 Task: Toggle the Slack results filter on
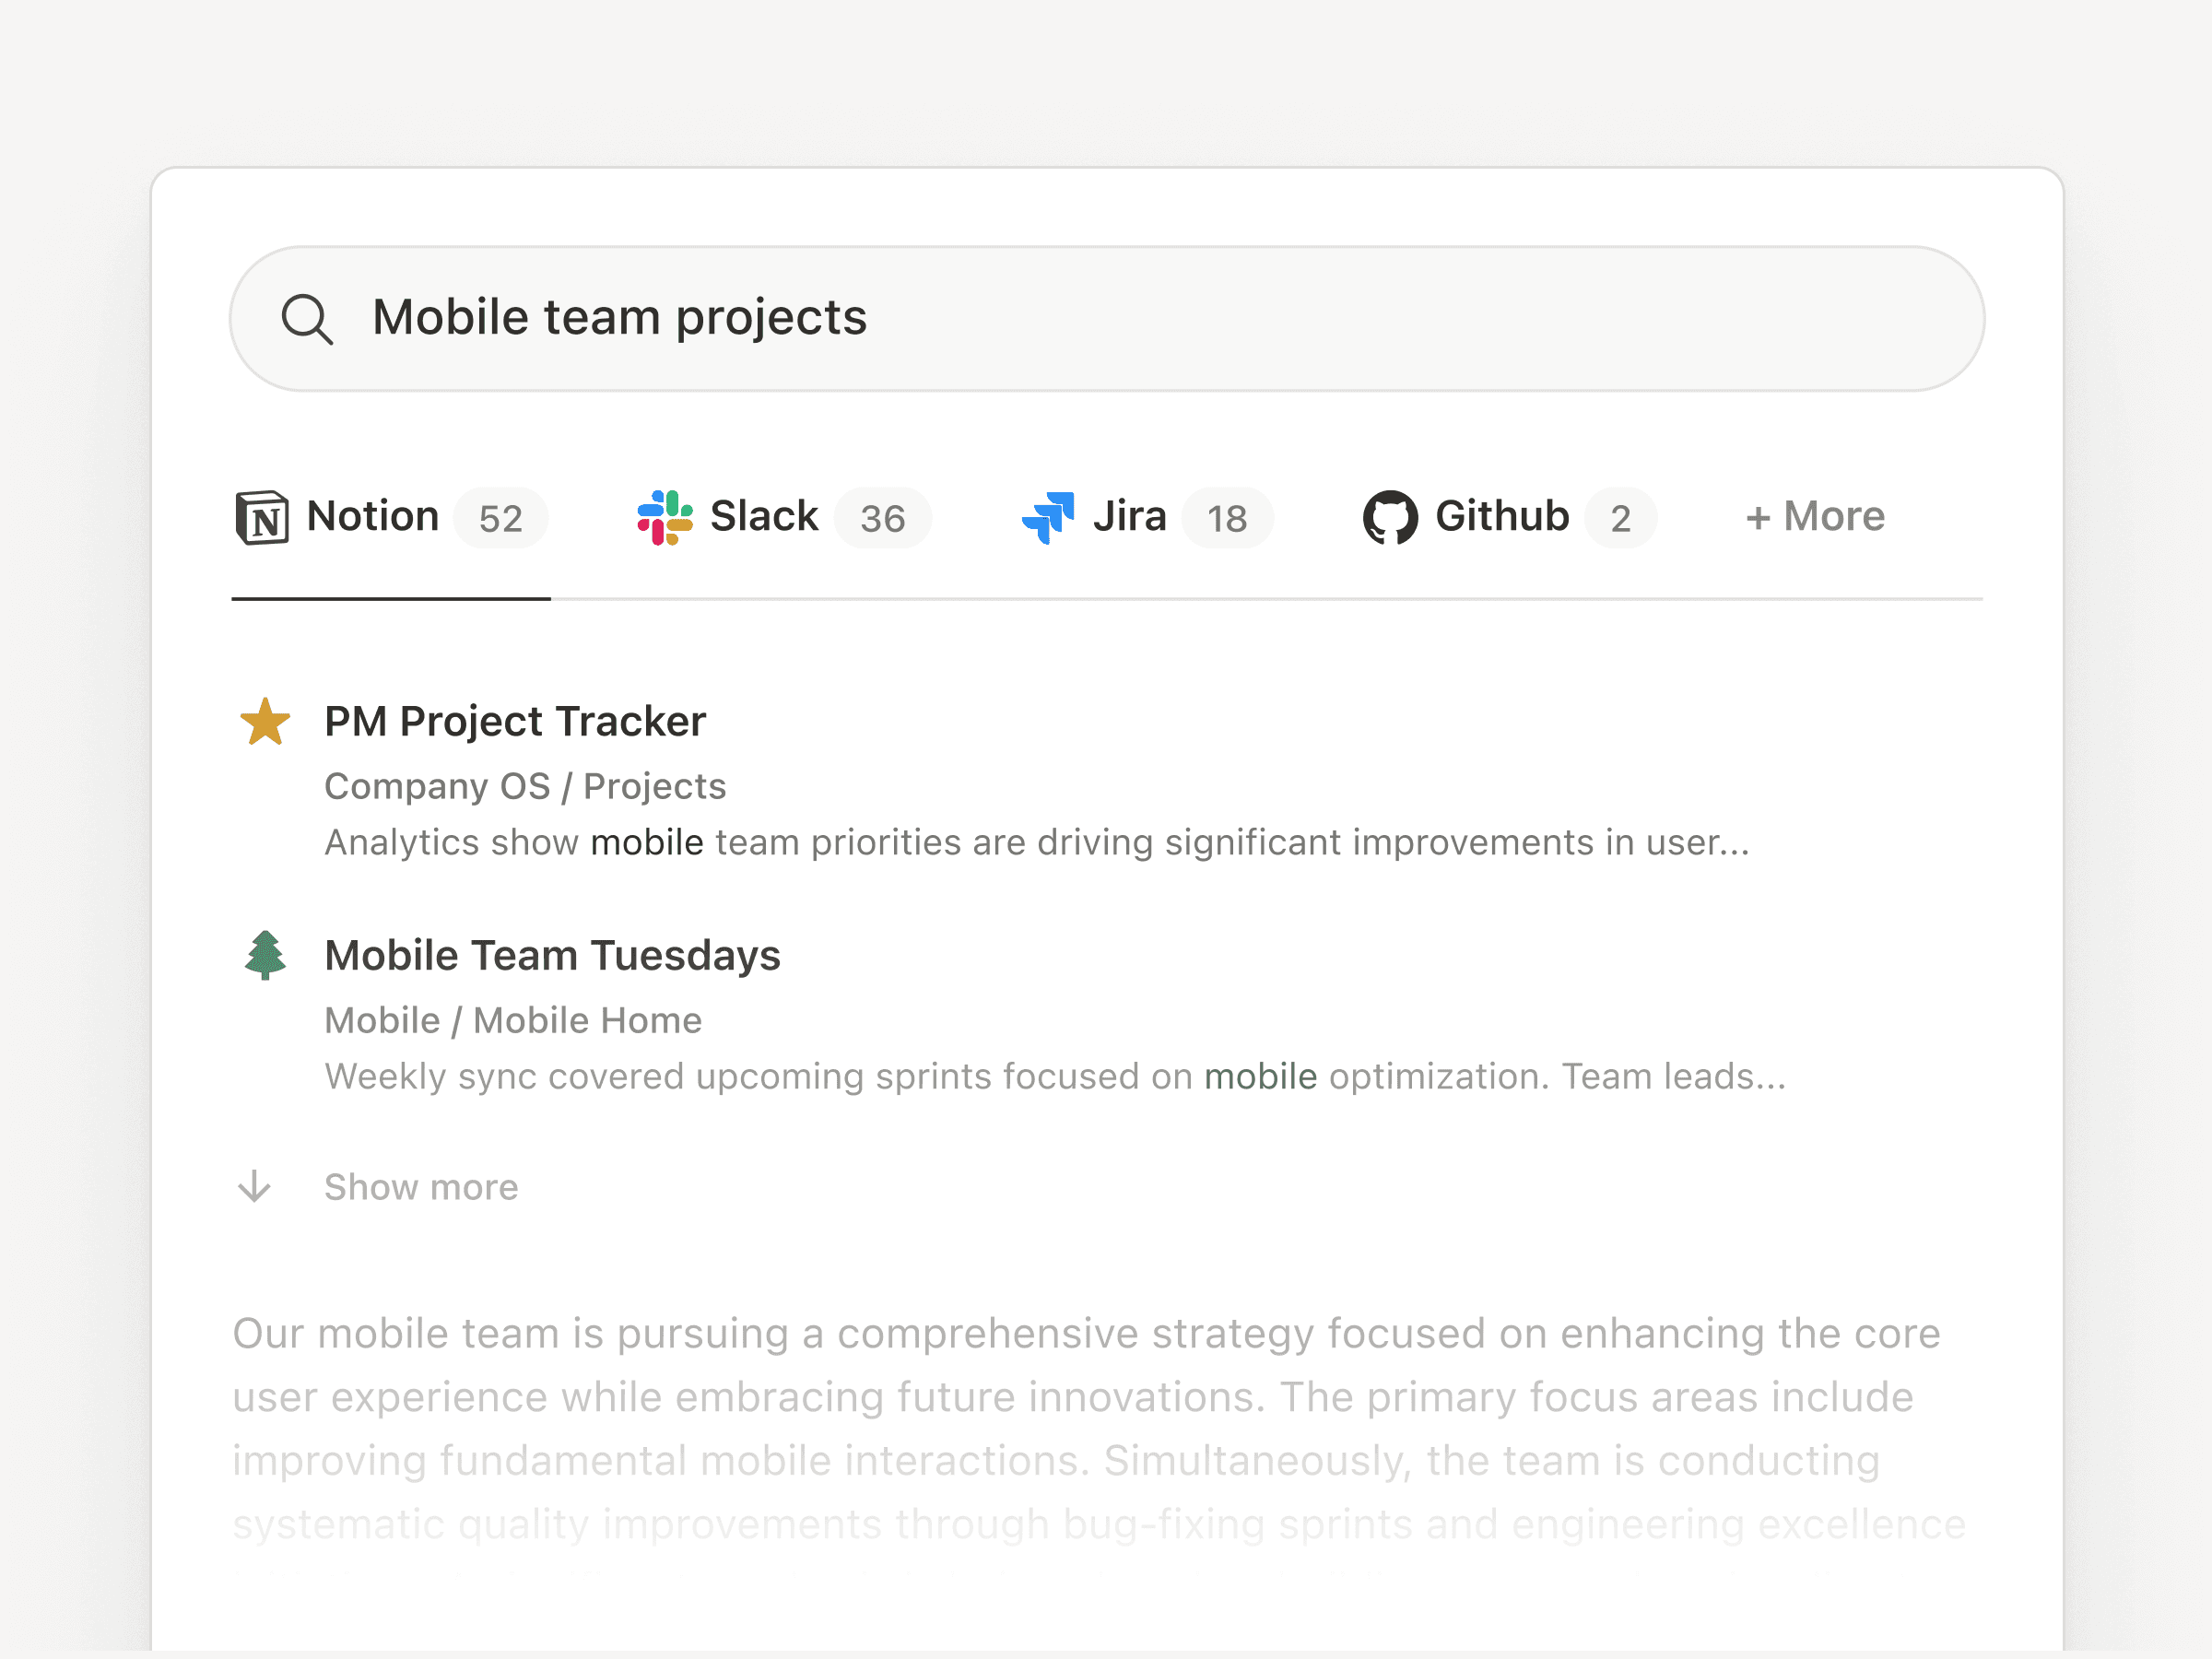coord(763,517)
